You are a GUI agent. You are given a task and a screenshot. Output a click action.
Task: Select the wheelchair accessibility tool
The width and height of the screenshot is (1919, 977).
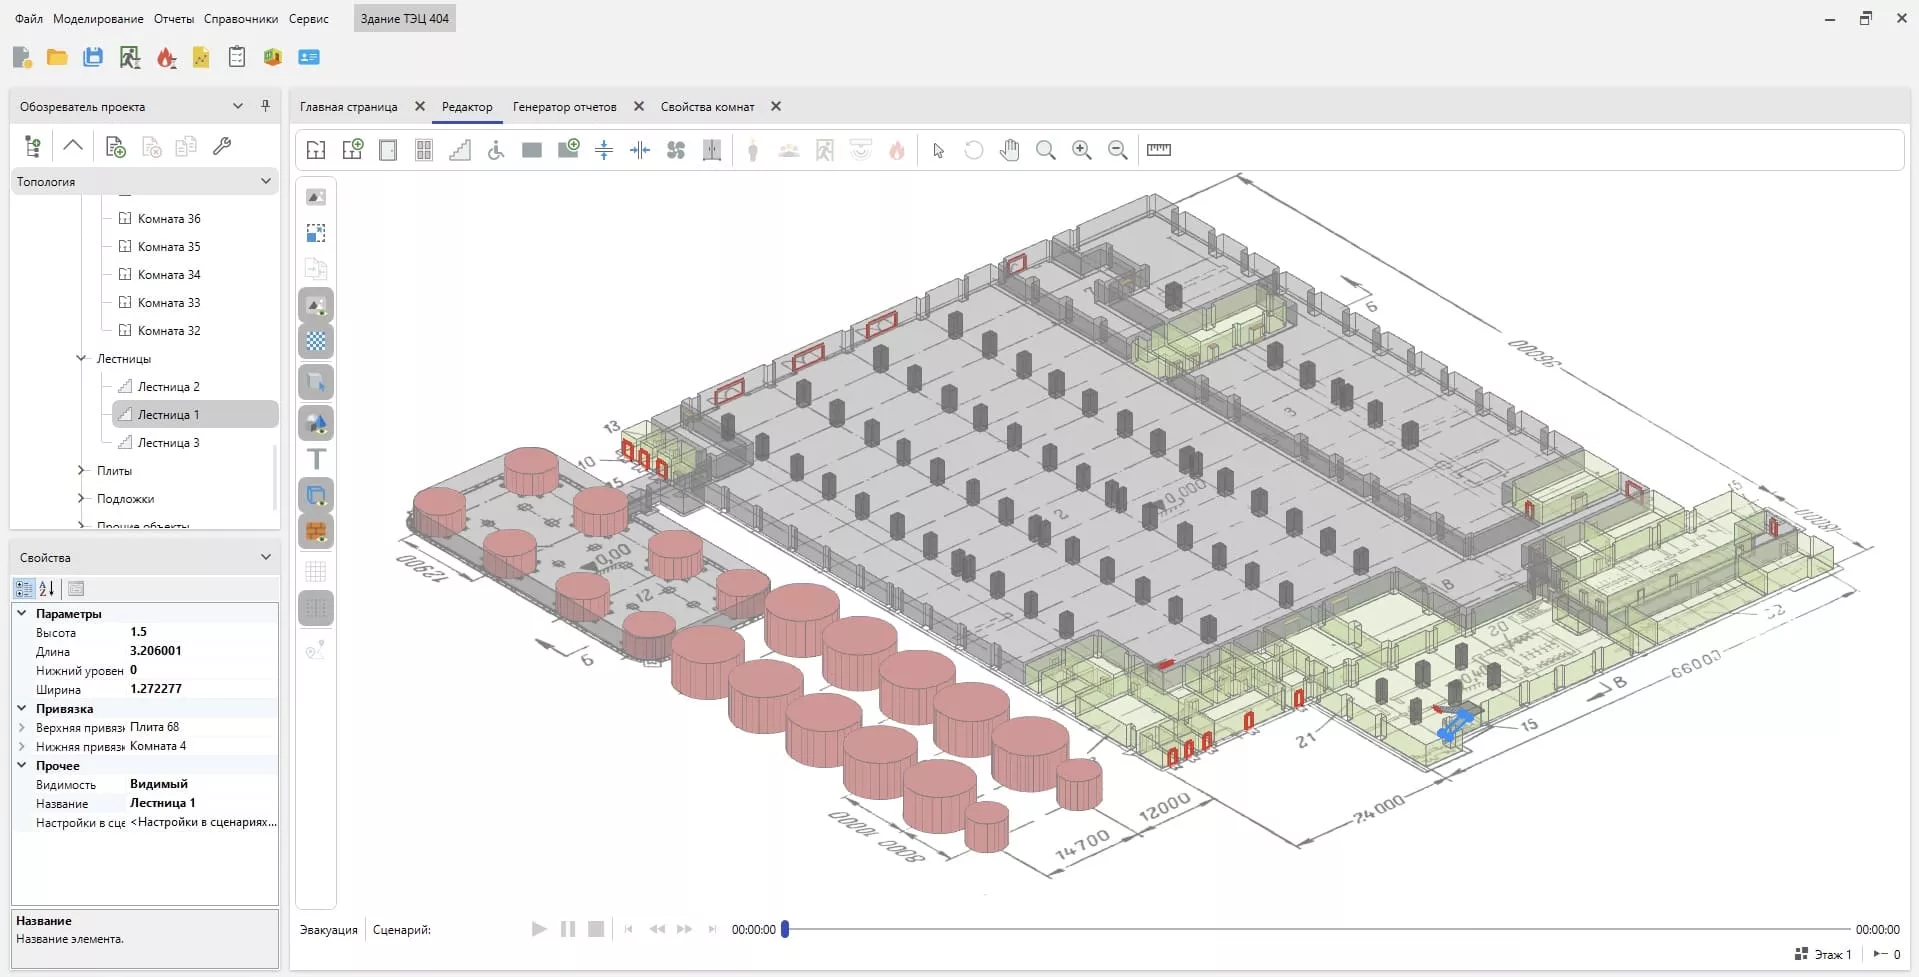coord(496,150)
